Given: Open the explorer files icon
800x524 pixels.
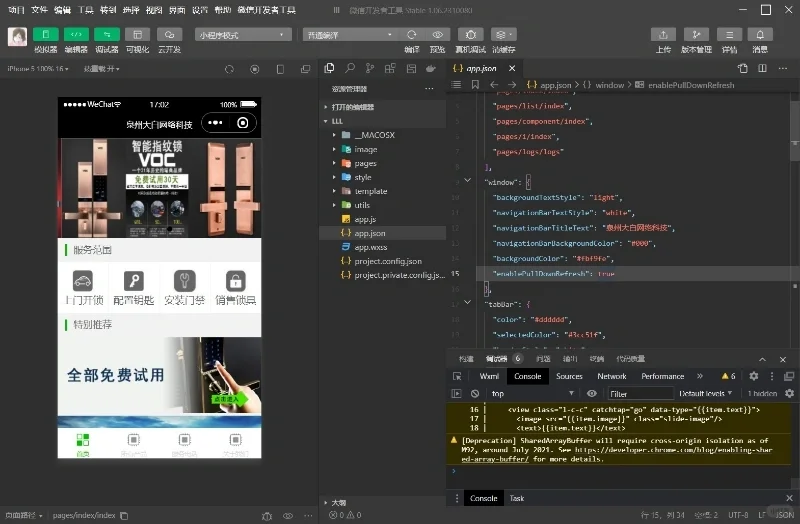Looking at the screenshot, I should click(330, 68).
